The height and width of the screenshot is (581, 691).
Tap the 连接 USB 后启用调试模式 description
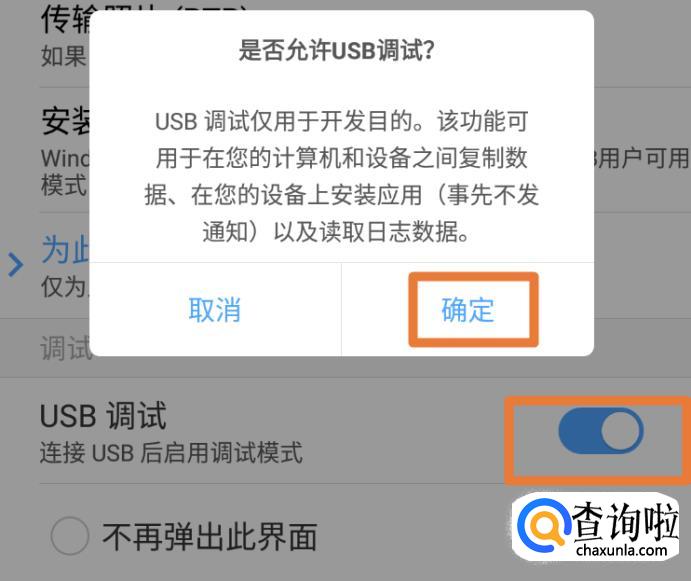tap(171, 453)
